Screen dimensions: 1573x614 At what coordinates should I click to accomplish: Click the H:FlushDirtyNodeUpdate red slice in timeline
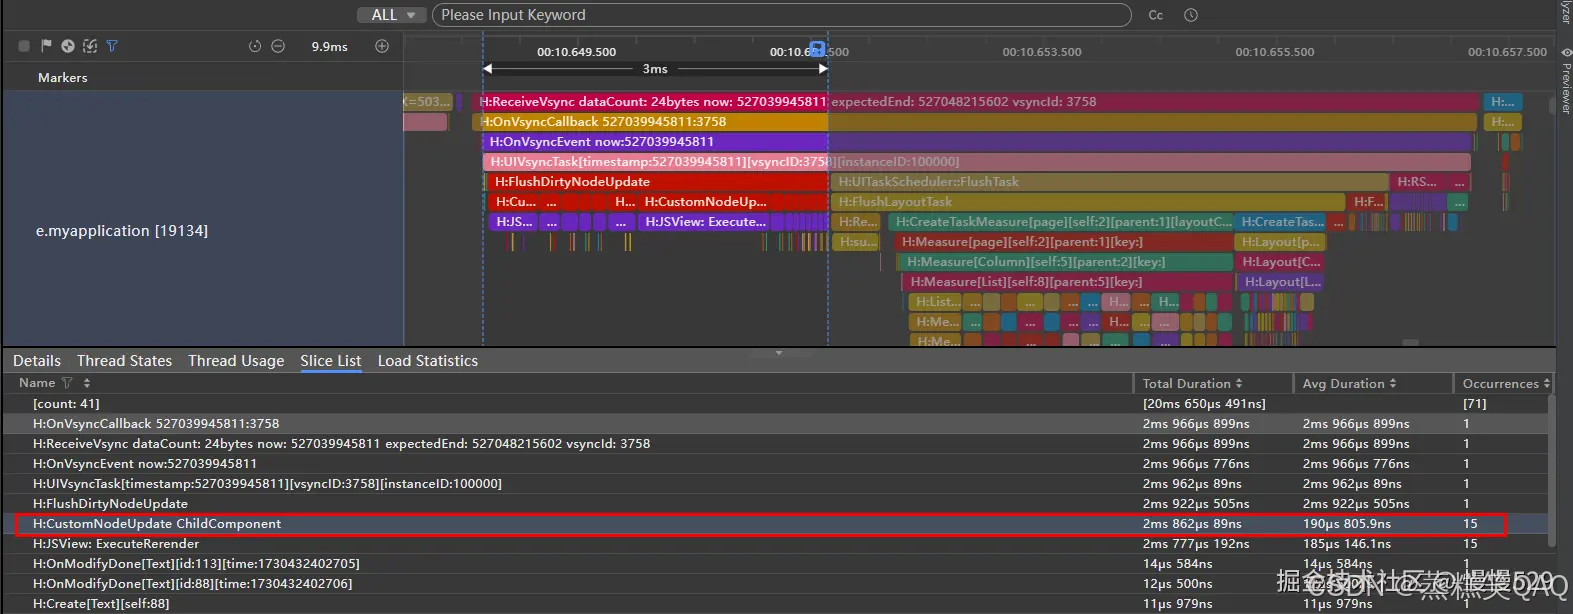click(x=657, y=182)
